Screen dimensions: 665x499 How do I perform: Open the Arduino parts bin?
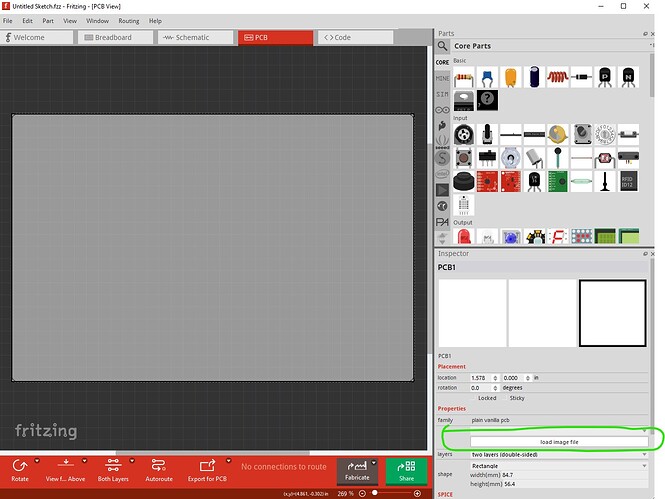click(442, 110)
